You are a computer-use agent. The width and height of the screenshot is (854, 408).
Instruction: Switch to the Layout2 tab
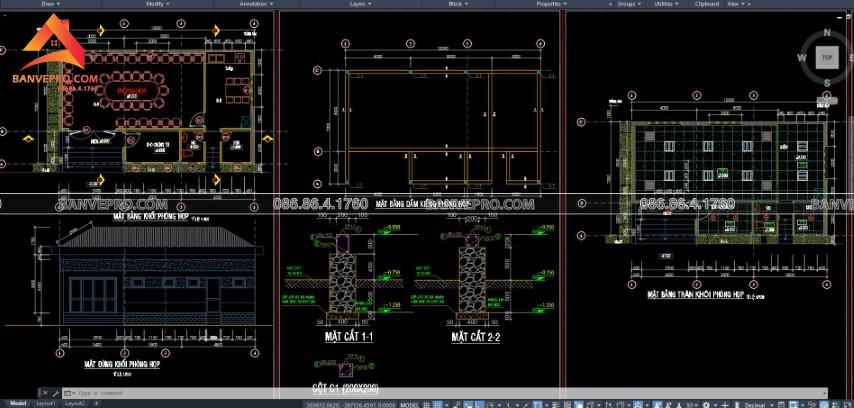pyautogui.click(x=75, y=403)
